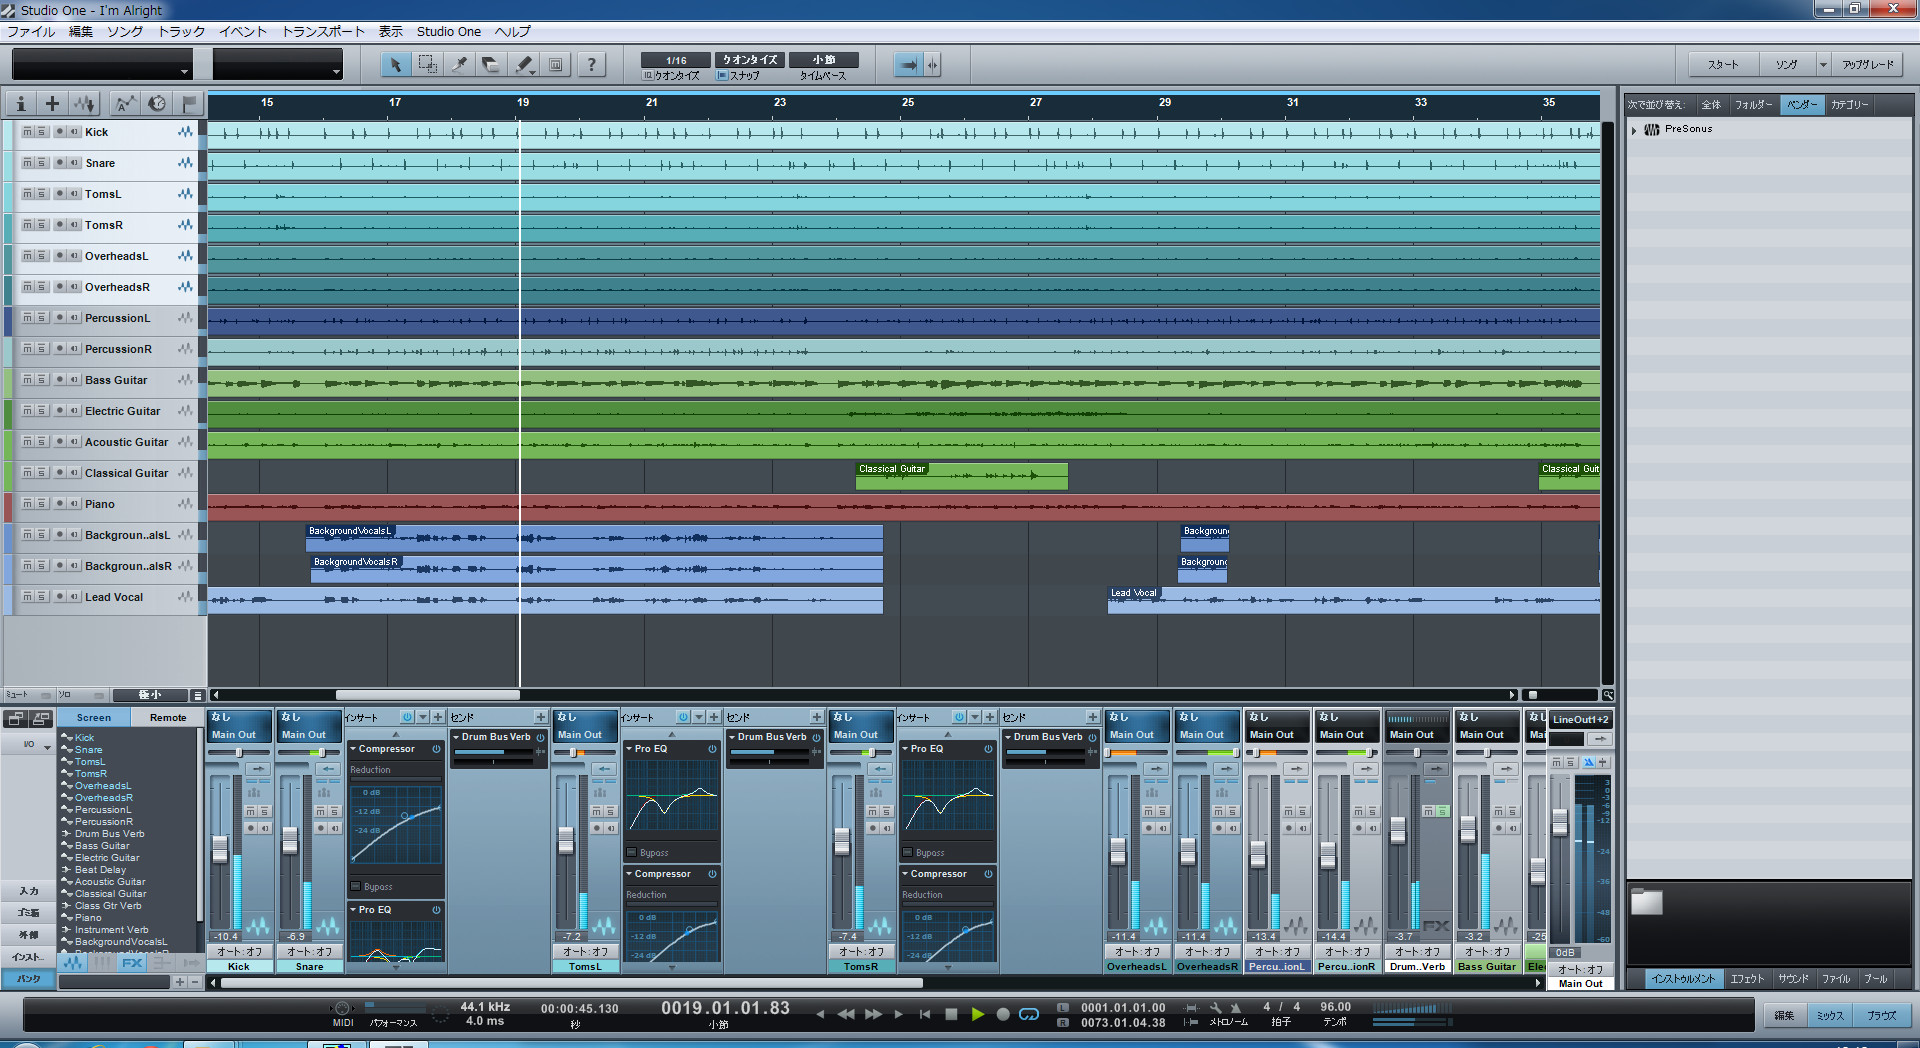Collapse the Compressor insert on Kick channel
The height and width of the screenshot is (1048, 1920).
[x=353, y=749]
